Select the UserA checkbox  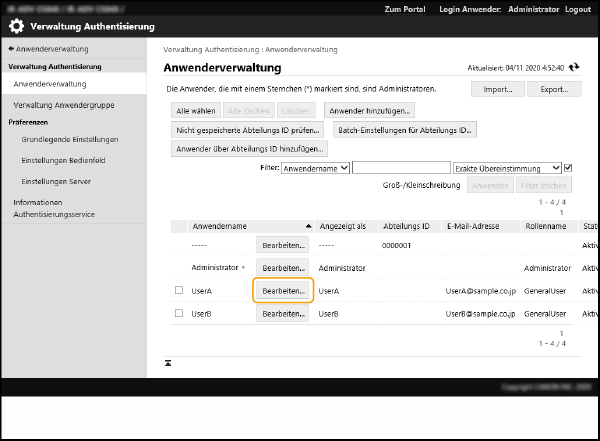pos(179,291)
